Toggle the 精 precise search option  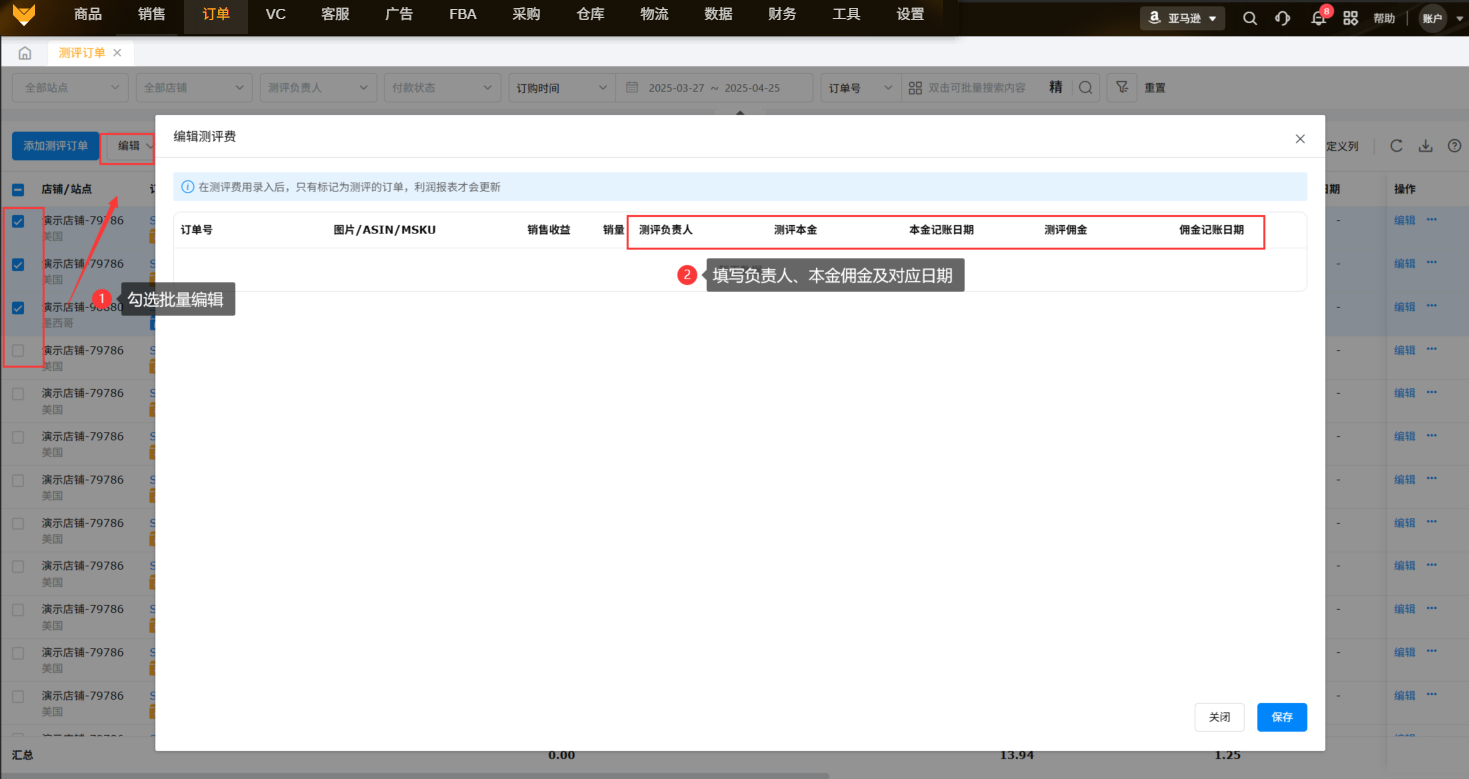coord(1055,88)
